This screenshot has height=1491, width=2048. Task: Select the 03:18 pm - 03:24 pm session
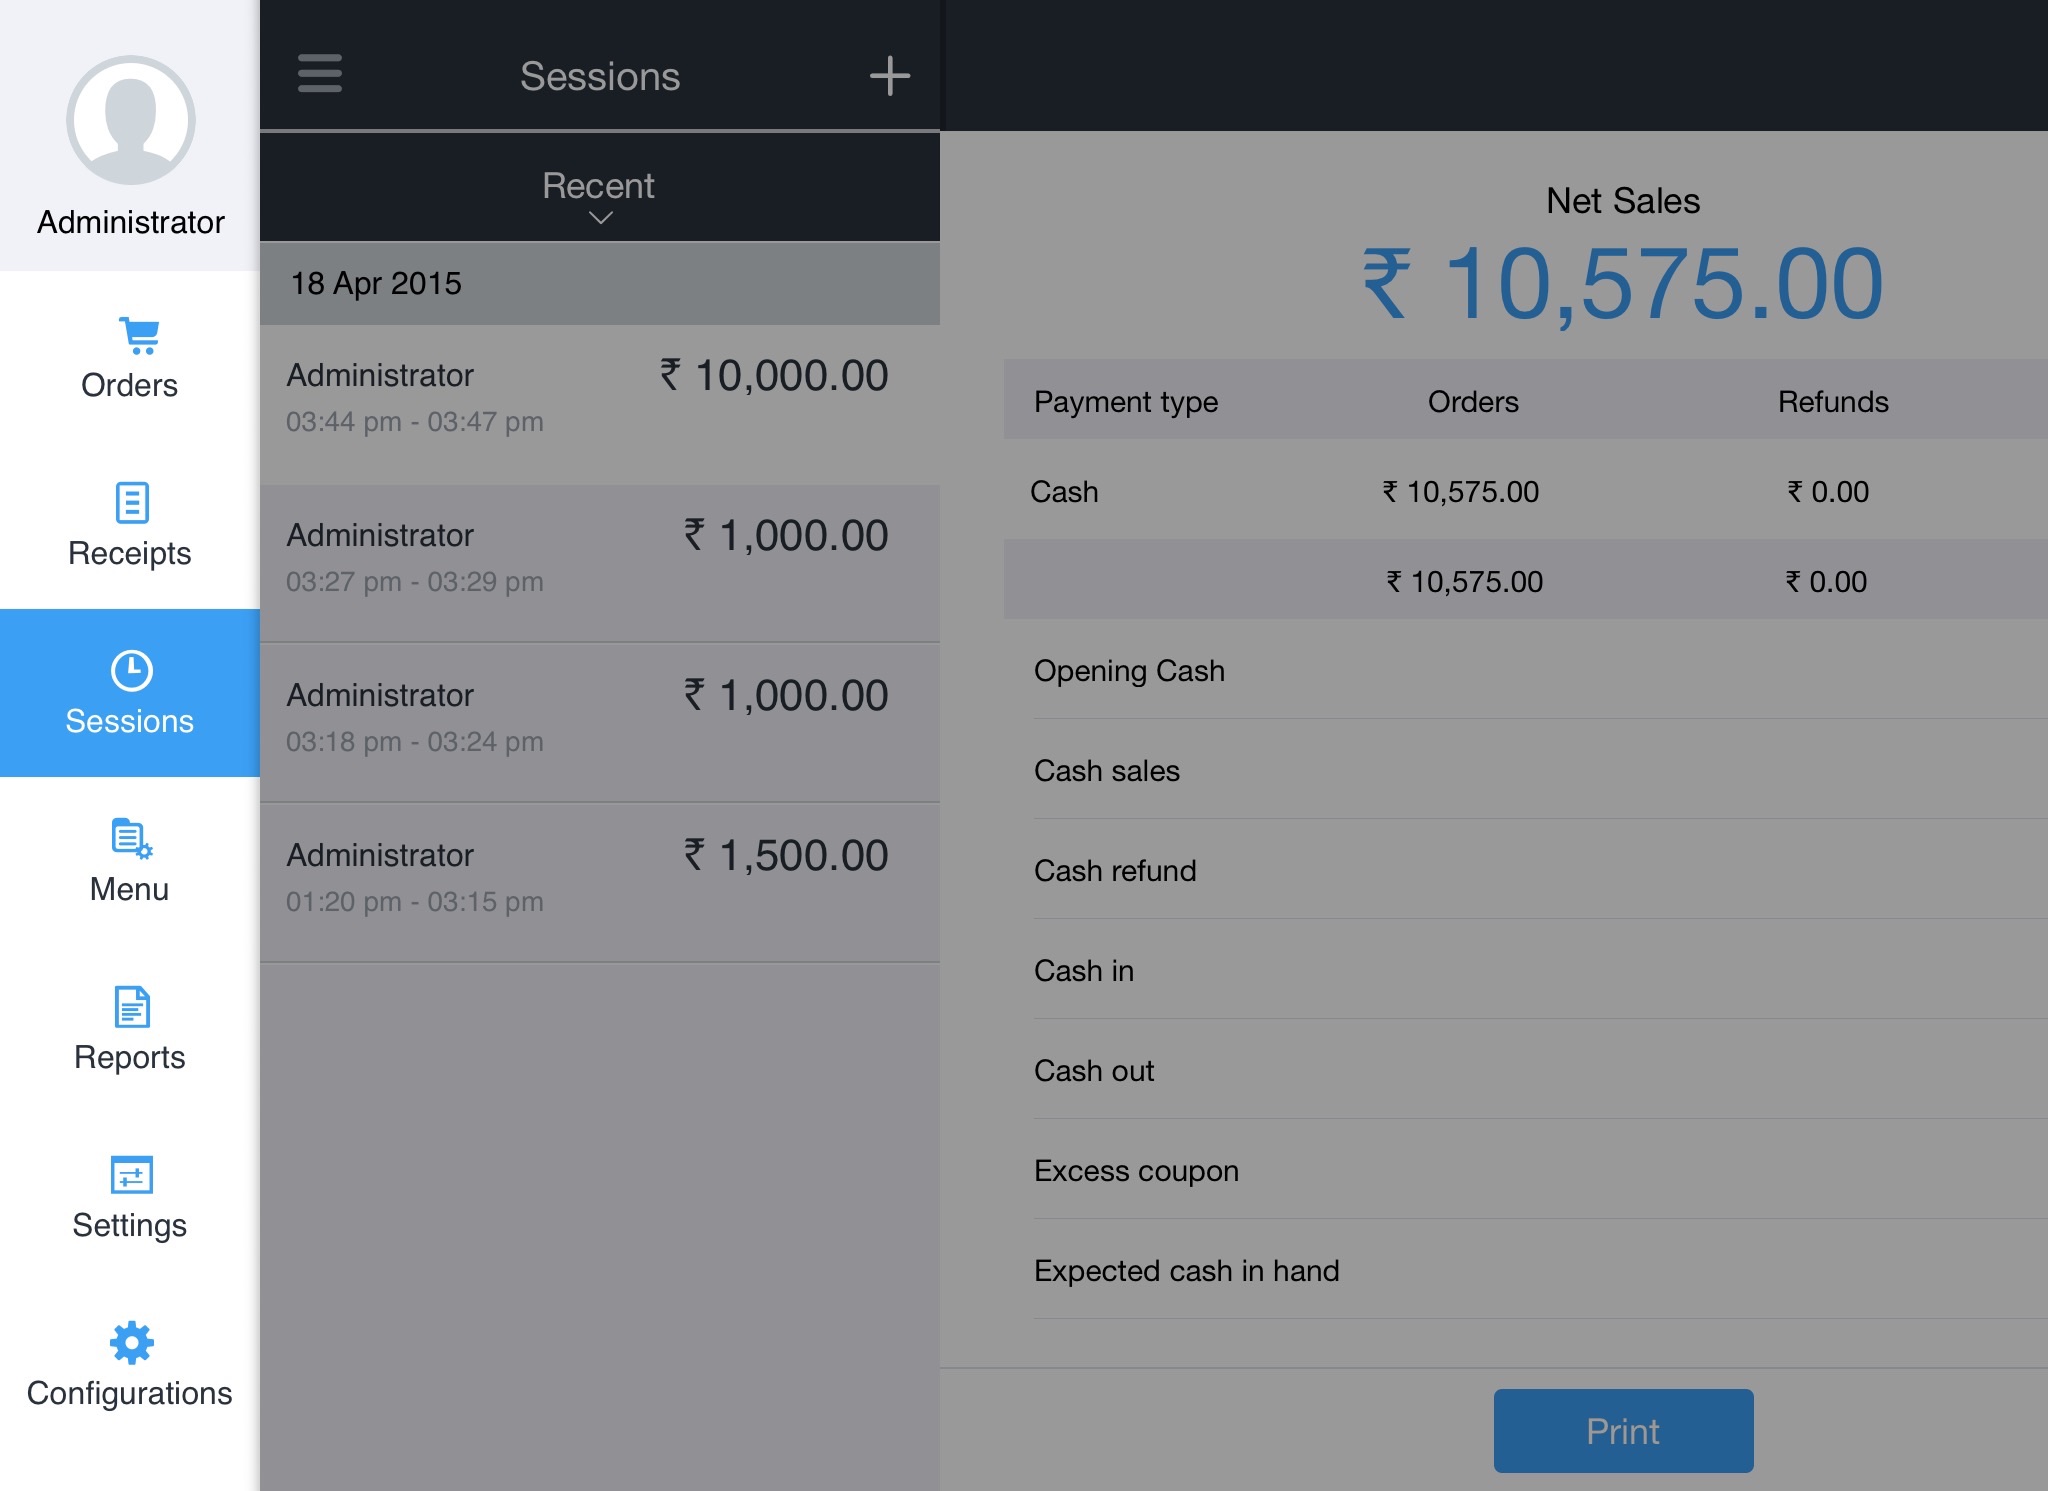coord(599,720)
